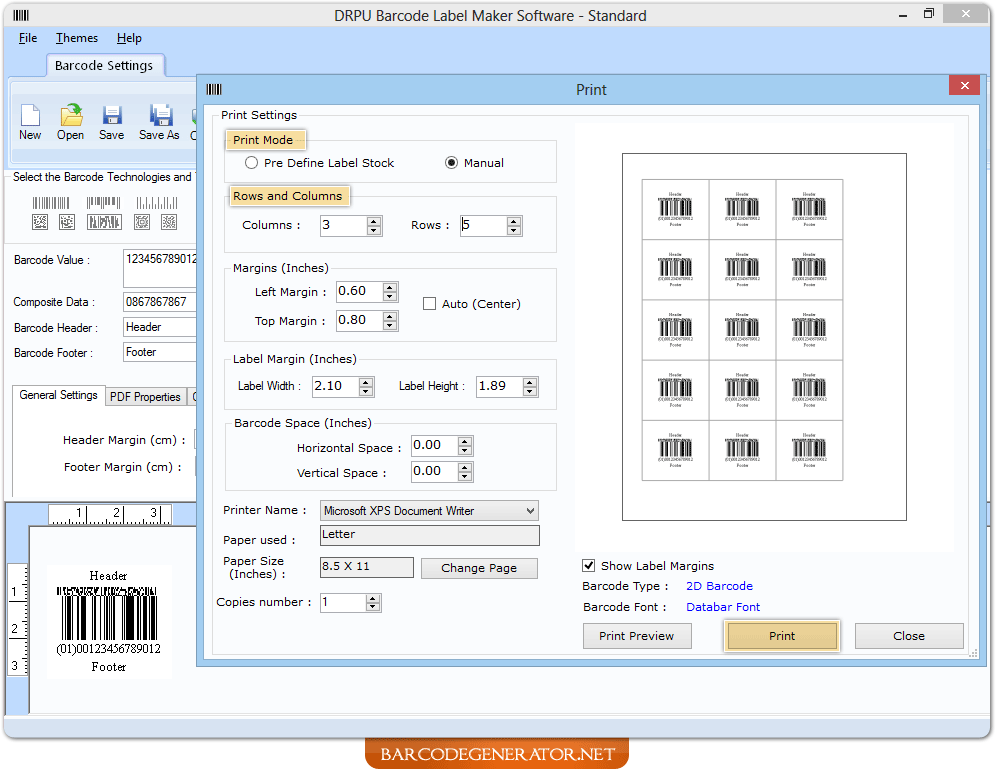
Task: Open the Printer Name dropdown
Action: point(530,511)
